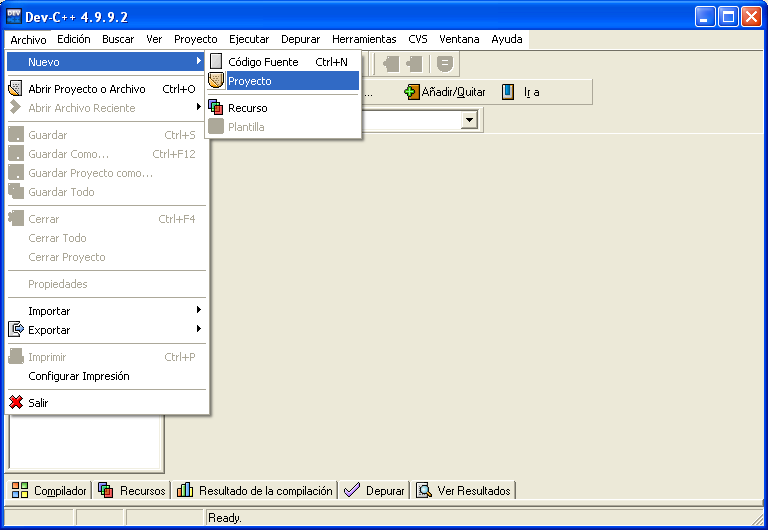This screenshot has width=768, height=530.
Task: Click the Dev-C++ title bar icon
Action: [x=14, y=16]
